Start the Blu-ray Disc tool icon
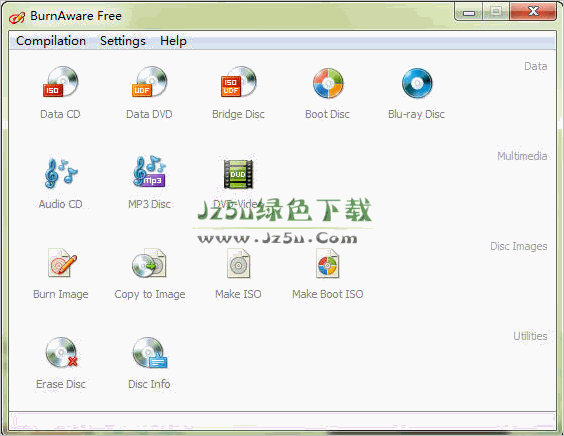 417,83
